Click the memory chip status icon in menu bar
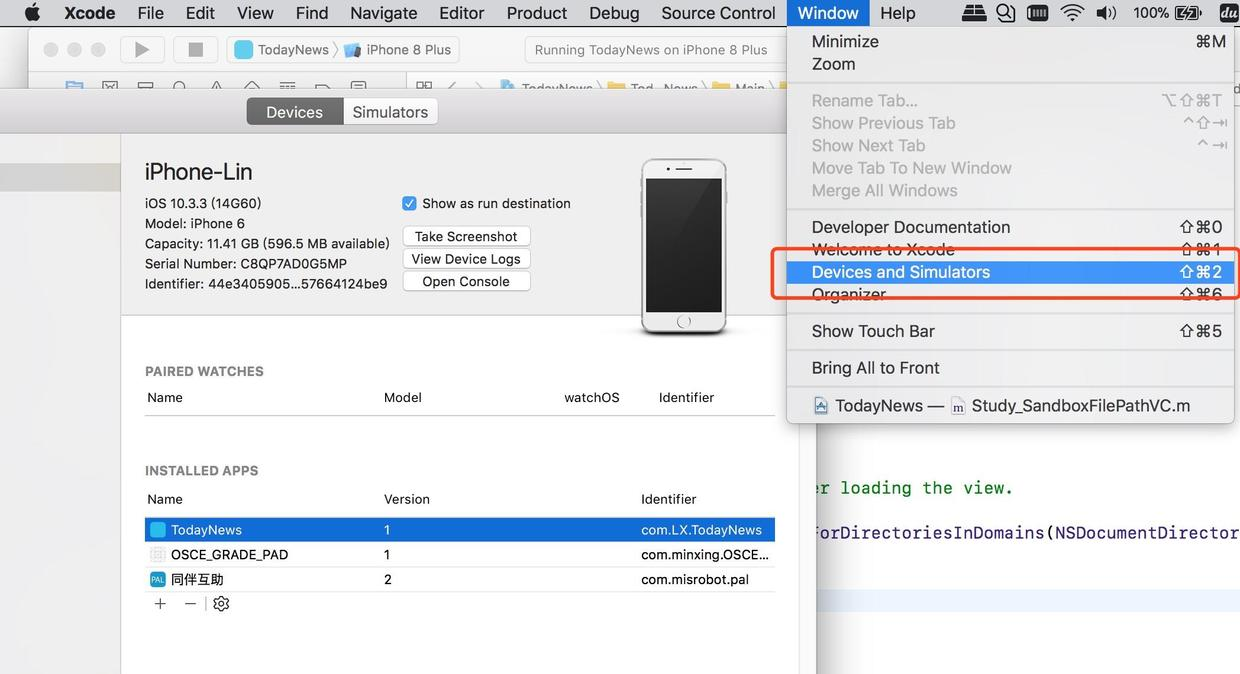The height and width of the screenshot is (674, 1240). (1038, 13)
